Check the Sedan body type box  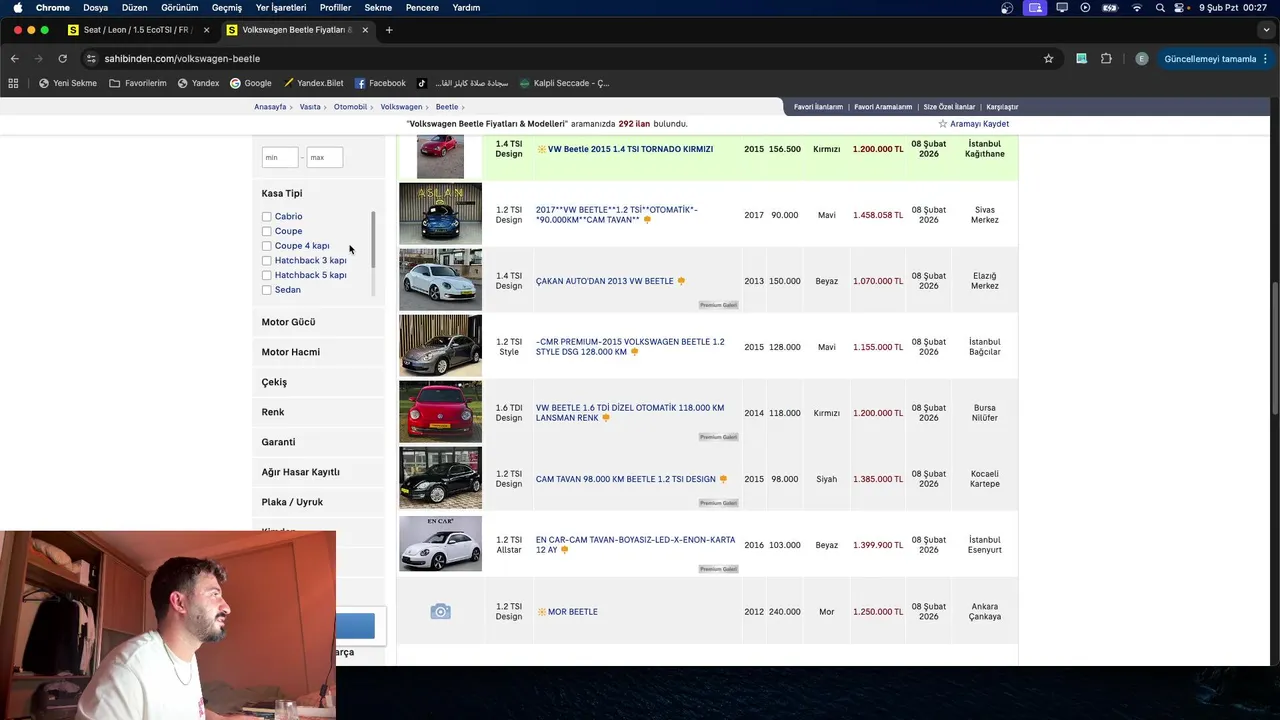pyautogui.click(x=267, y=290)
